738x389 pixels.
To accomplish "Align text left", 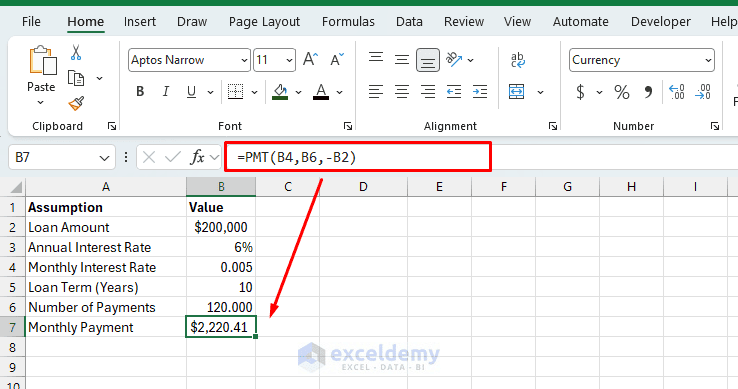I will [376, 91].
